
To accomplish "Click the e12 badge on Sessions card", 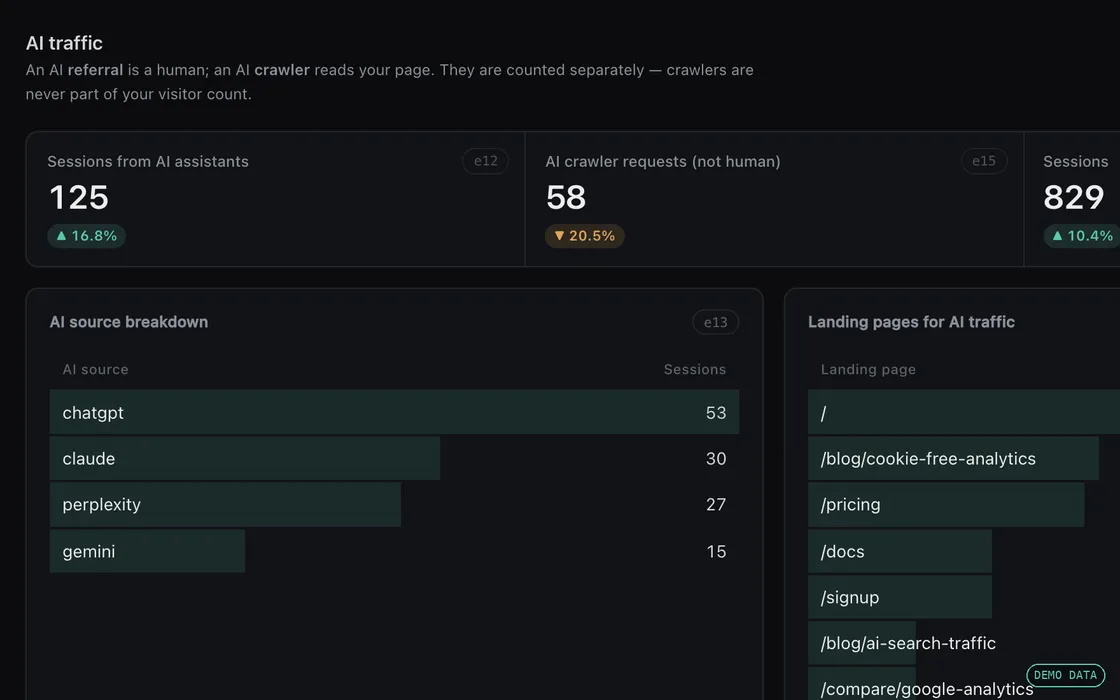I will click(485, 161).
